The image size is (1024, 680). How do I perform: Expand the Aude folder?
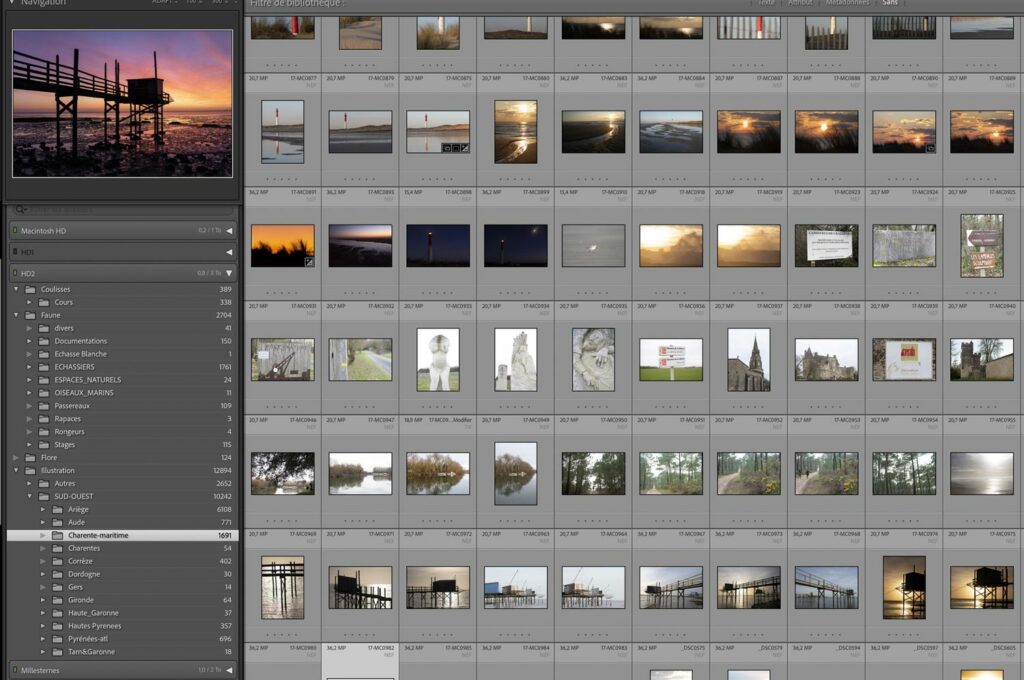43,523
